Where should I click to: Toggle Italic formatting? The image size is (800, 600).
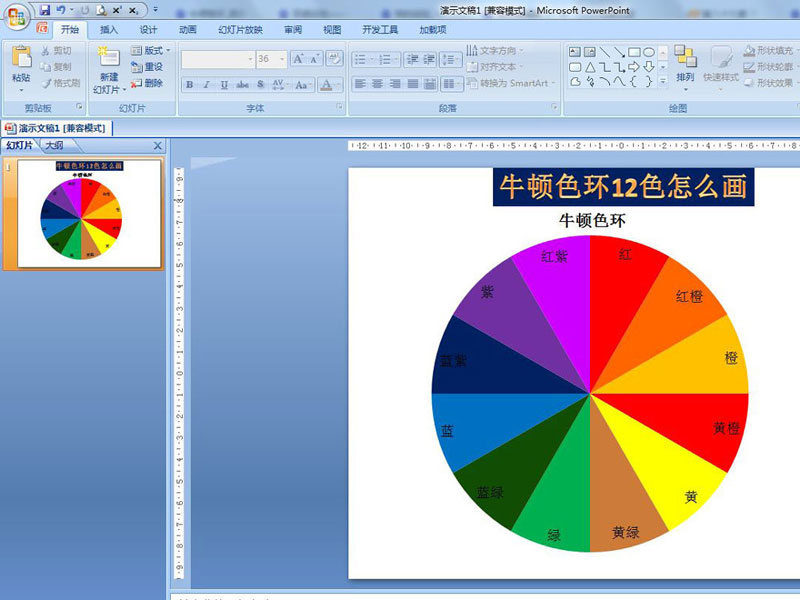tap(206, 85)
